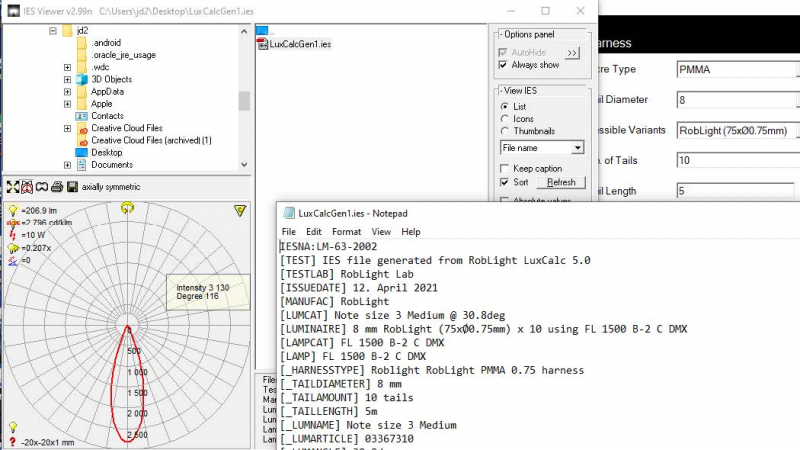Click the red lightning icon beside 10 W
The height and width of the screenshot is (450, 800).
click(x=13, y=235)
